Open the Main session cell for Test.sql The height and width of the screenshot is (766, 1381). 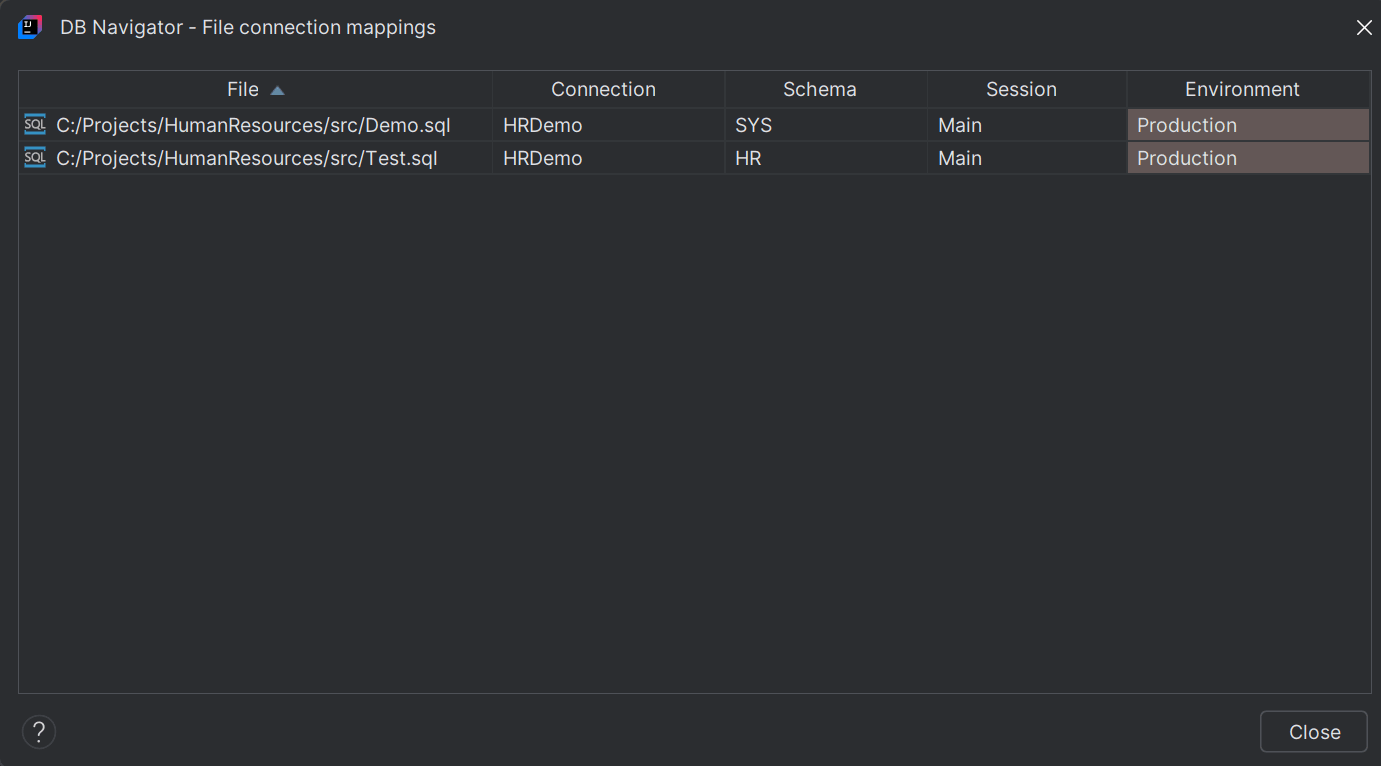(x=959, y=158)
